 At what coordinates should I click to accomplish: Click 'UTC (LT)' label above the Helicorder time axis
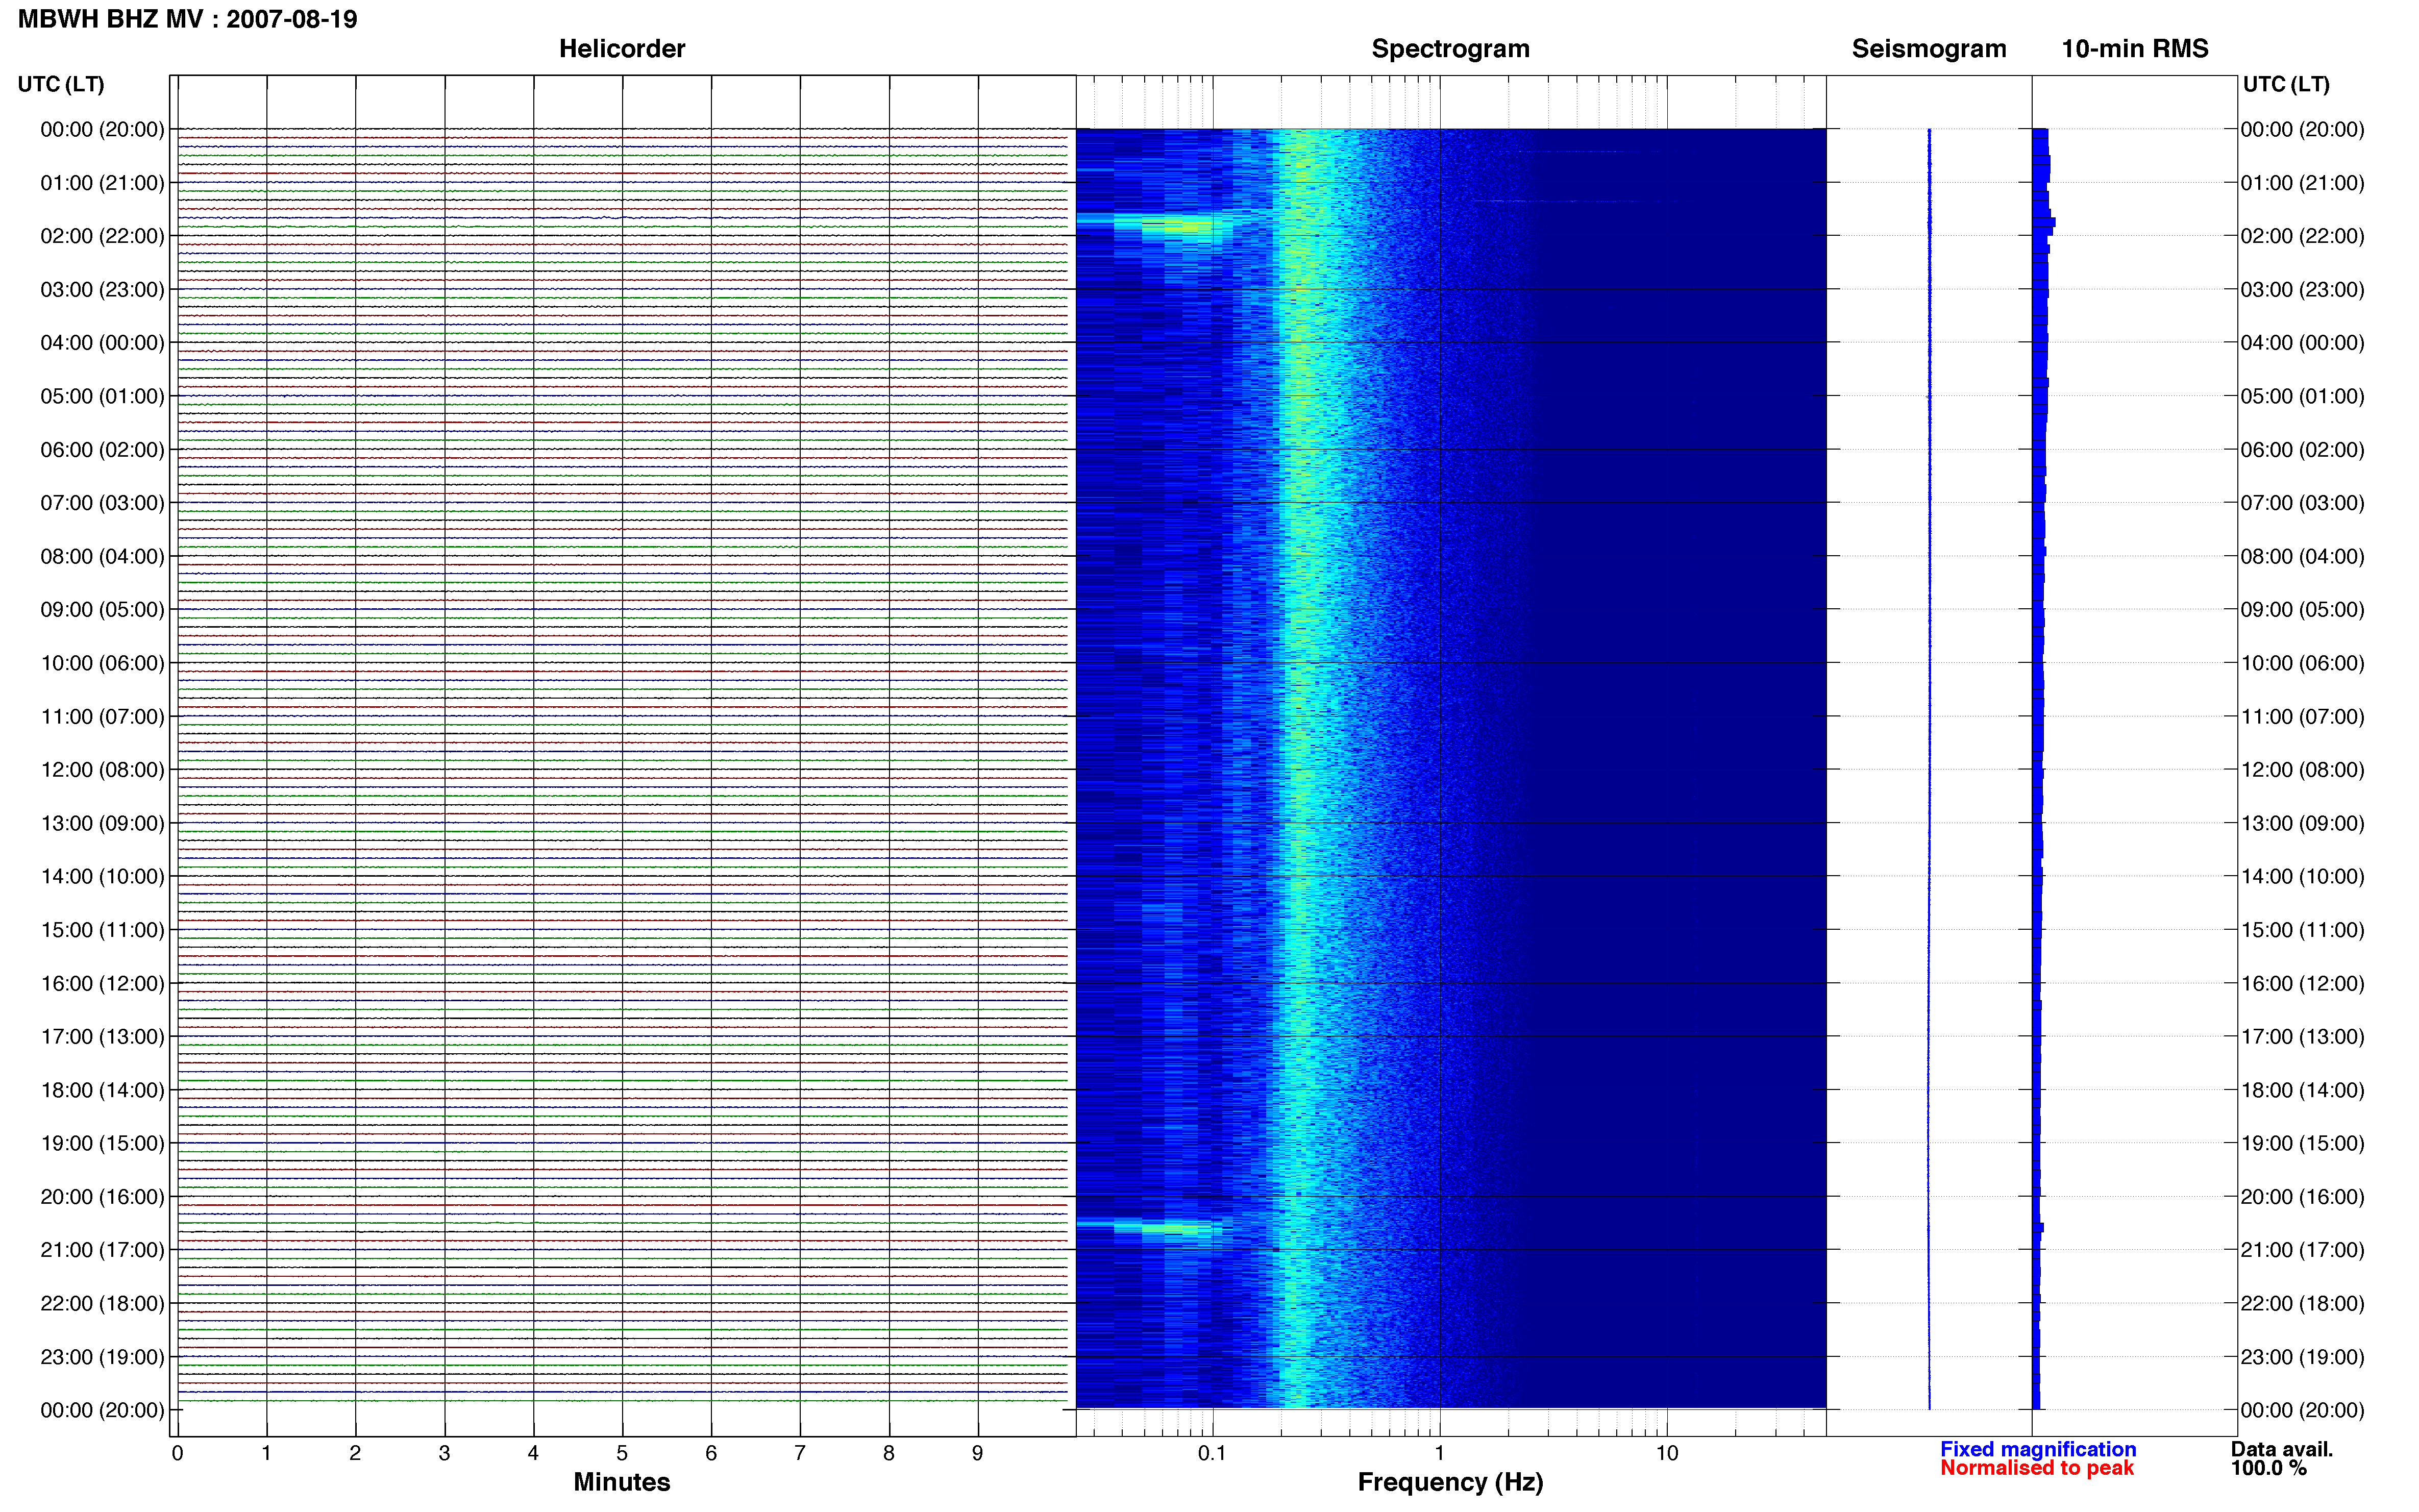click(61, 84)
